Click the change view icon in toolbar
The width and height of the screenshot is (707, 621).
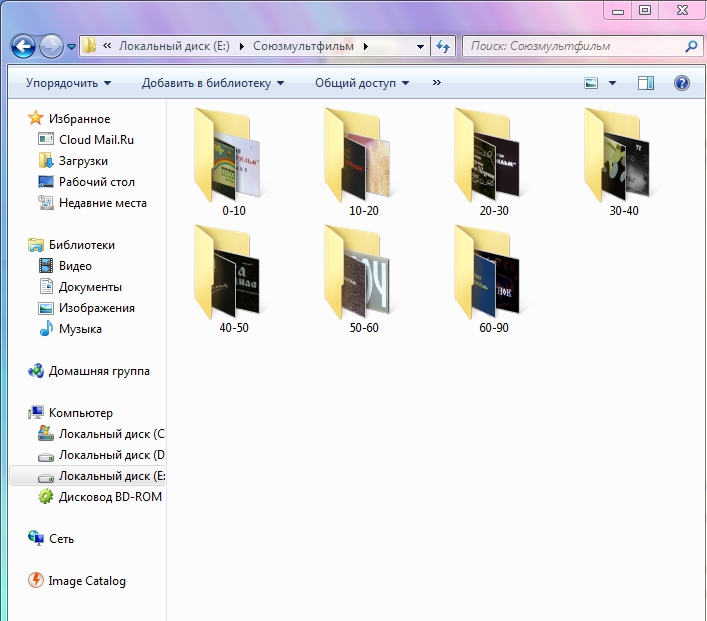592,83
